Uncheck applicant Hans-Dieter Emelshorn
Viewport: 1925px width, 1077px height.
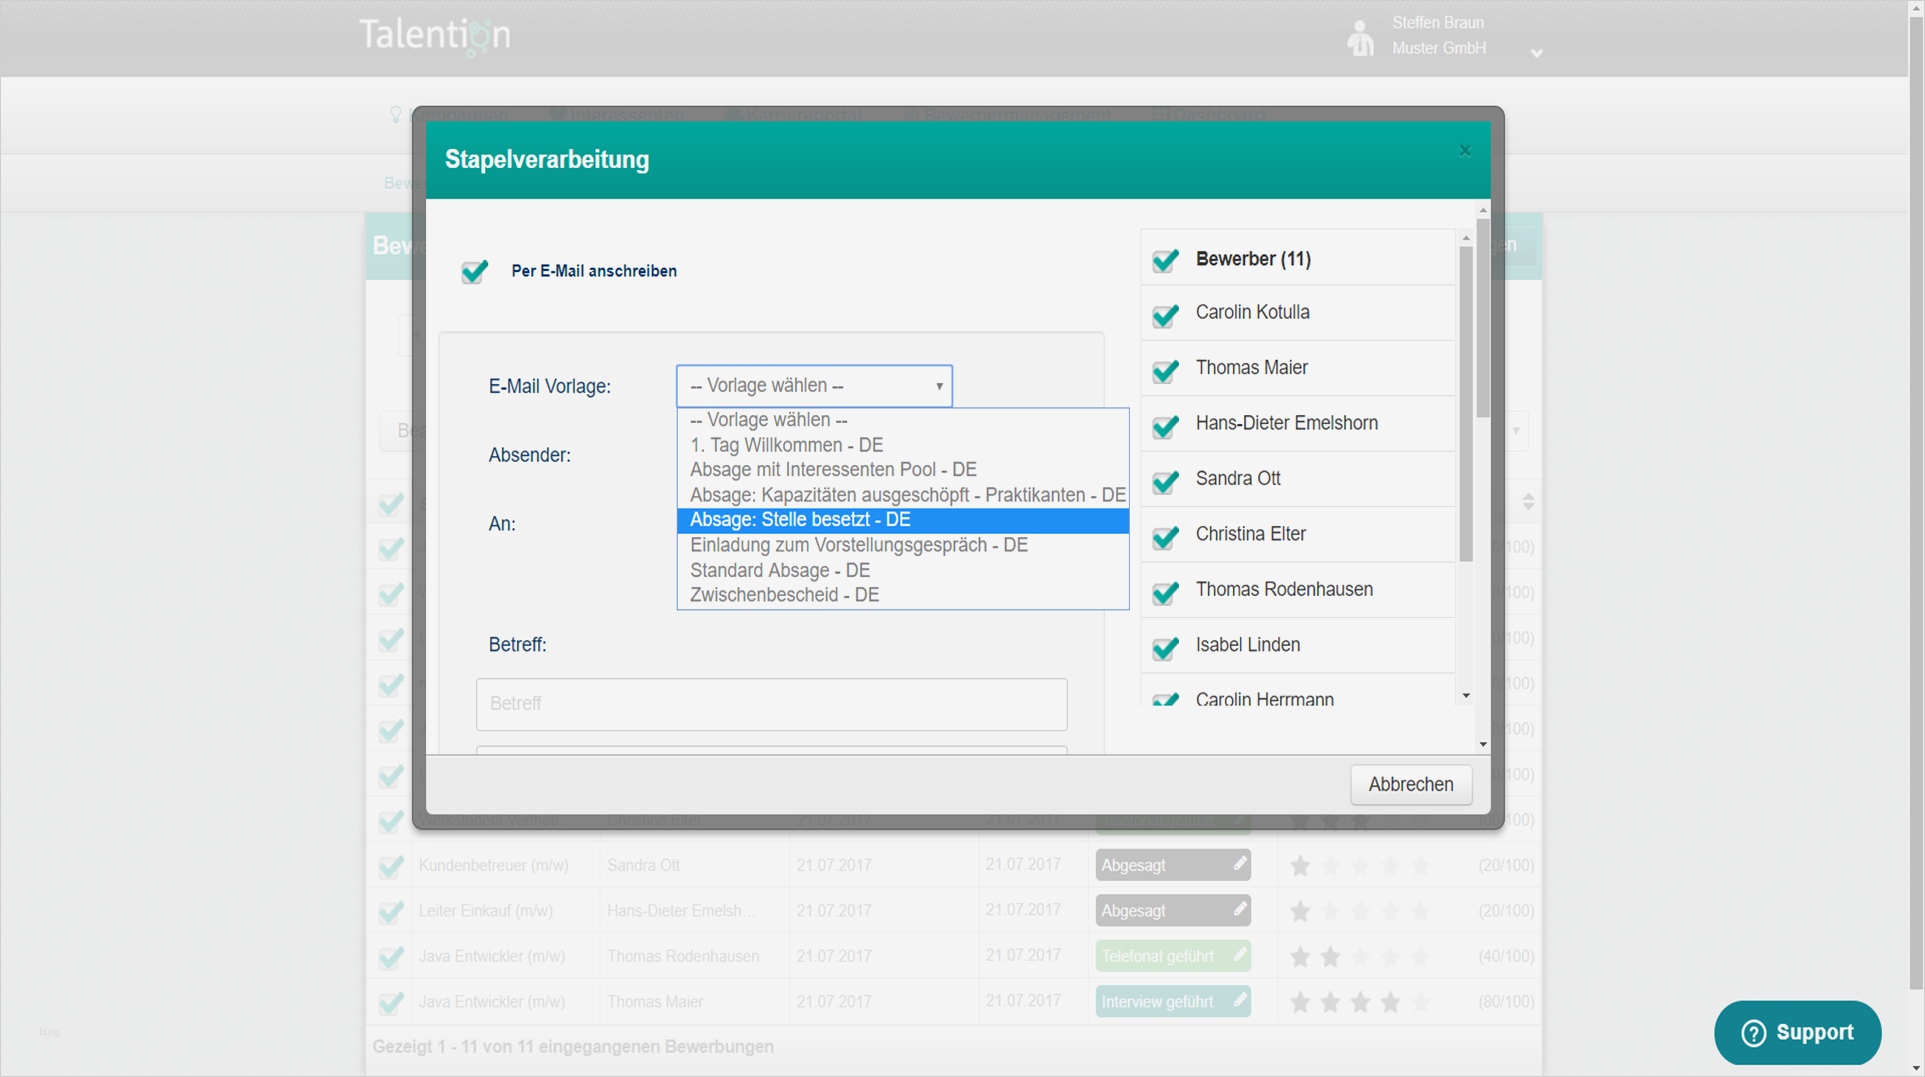click(x=1165, y=426)
